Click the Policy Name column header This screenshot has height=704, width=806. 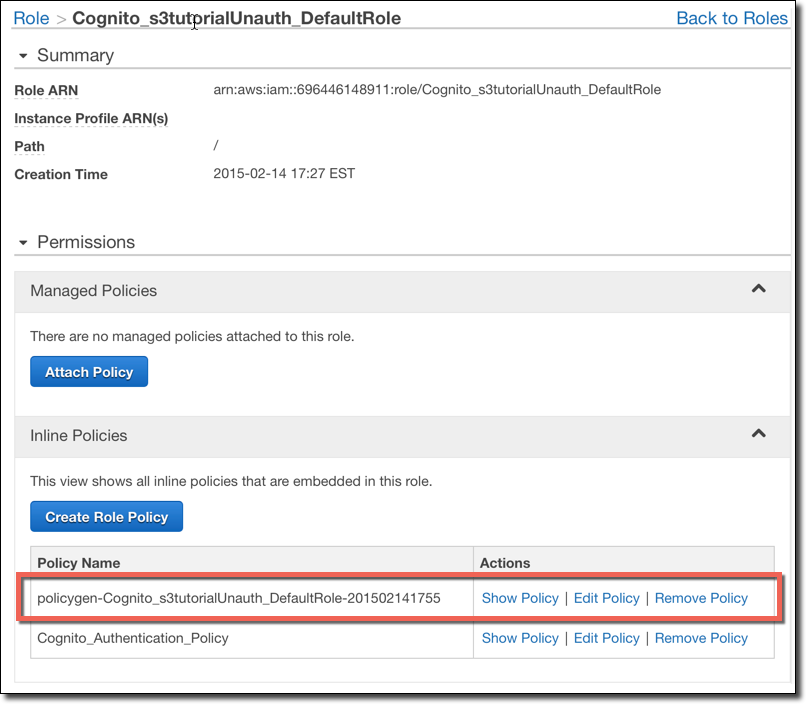[x=79, y=563]
